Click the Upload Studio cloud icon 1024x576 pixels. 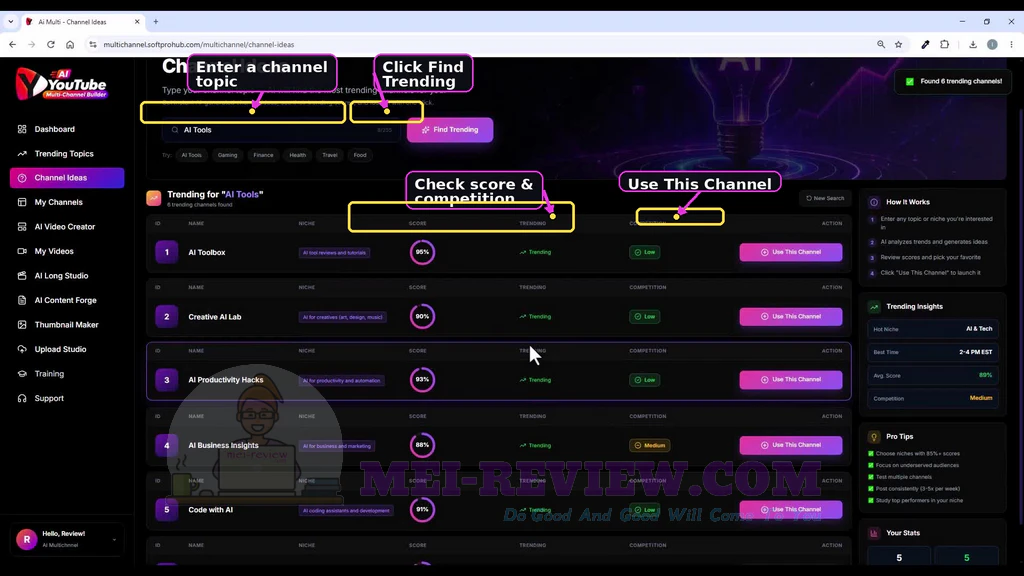coord(22,349)
